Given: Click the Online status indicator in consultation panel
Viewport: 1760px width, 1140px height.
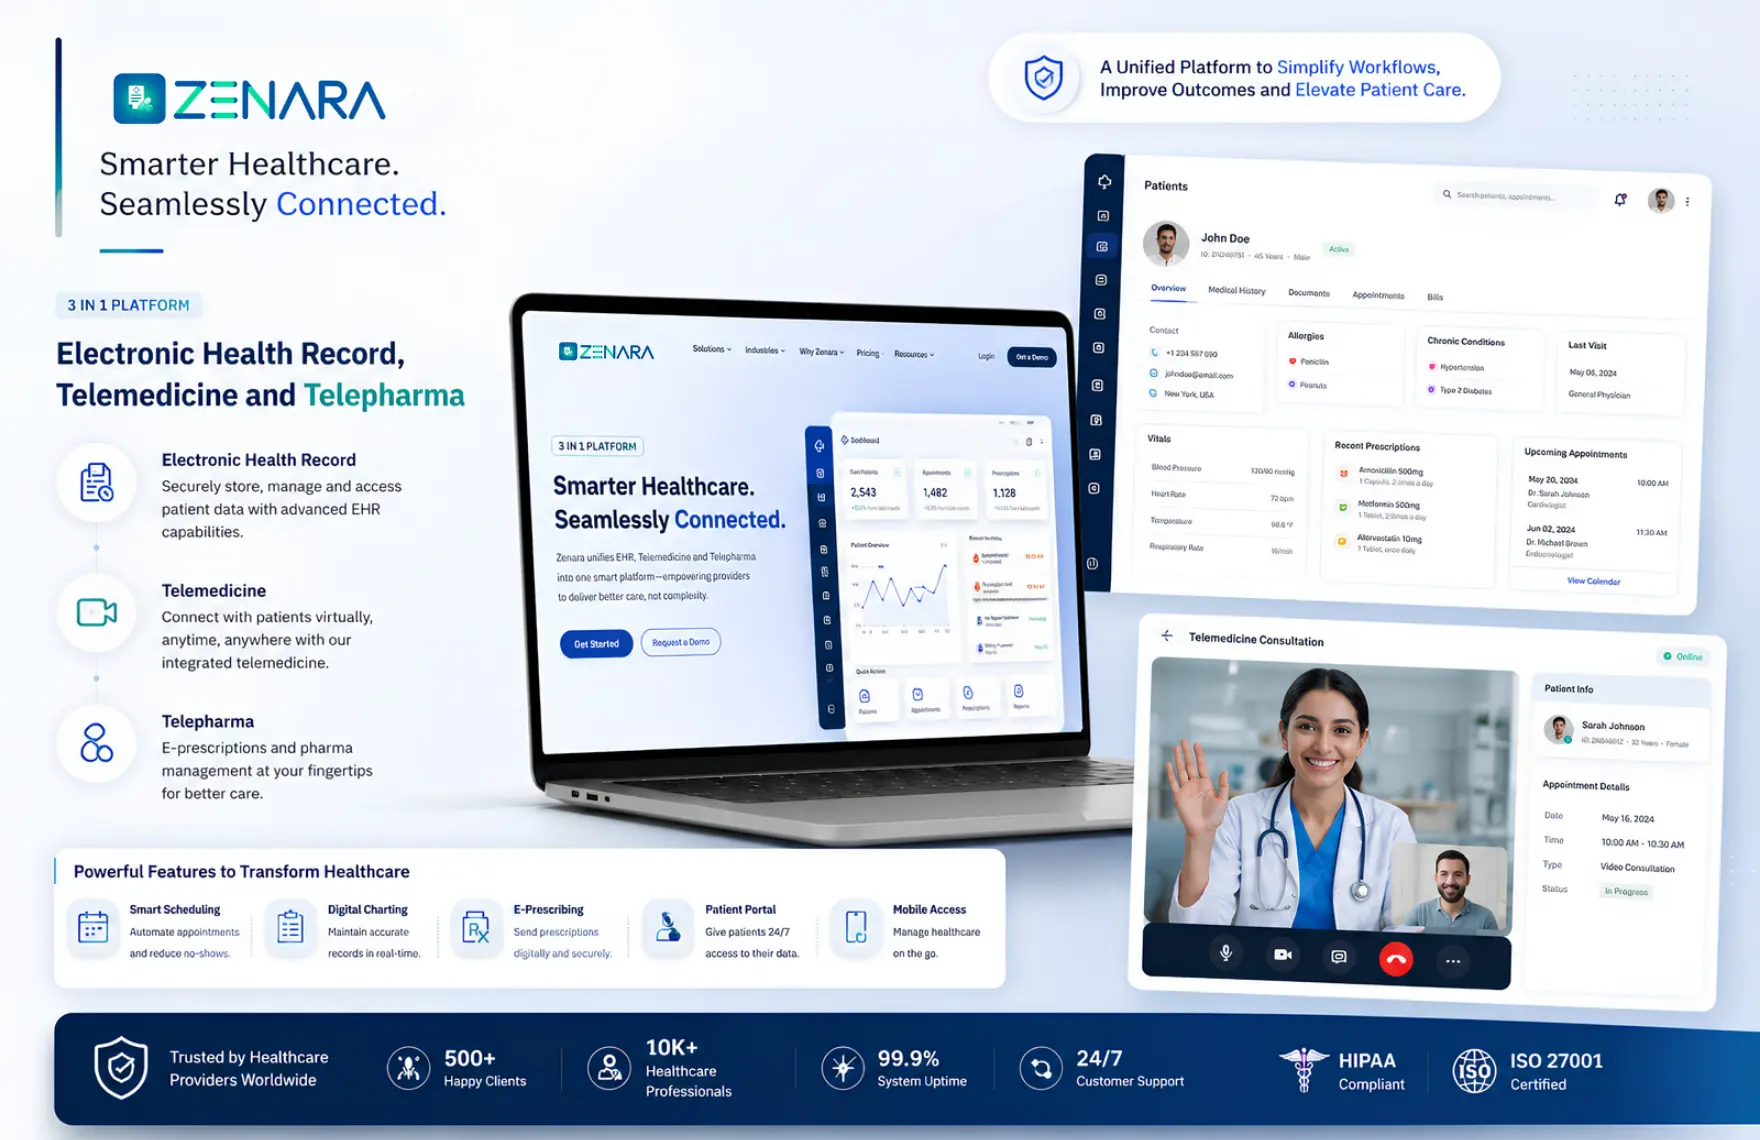Looking at the screenshot, I should [x=1683, y=656].
